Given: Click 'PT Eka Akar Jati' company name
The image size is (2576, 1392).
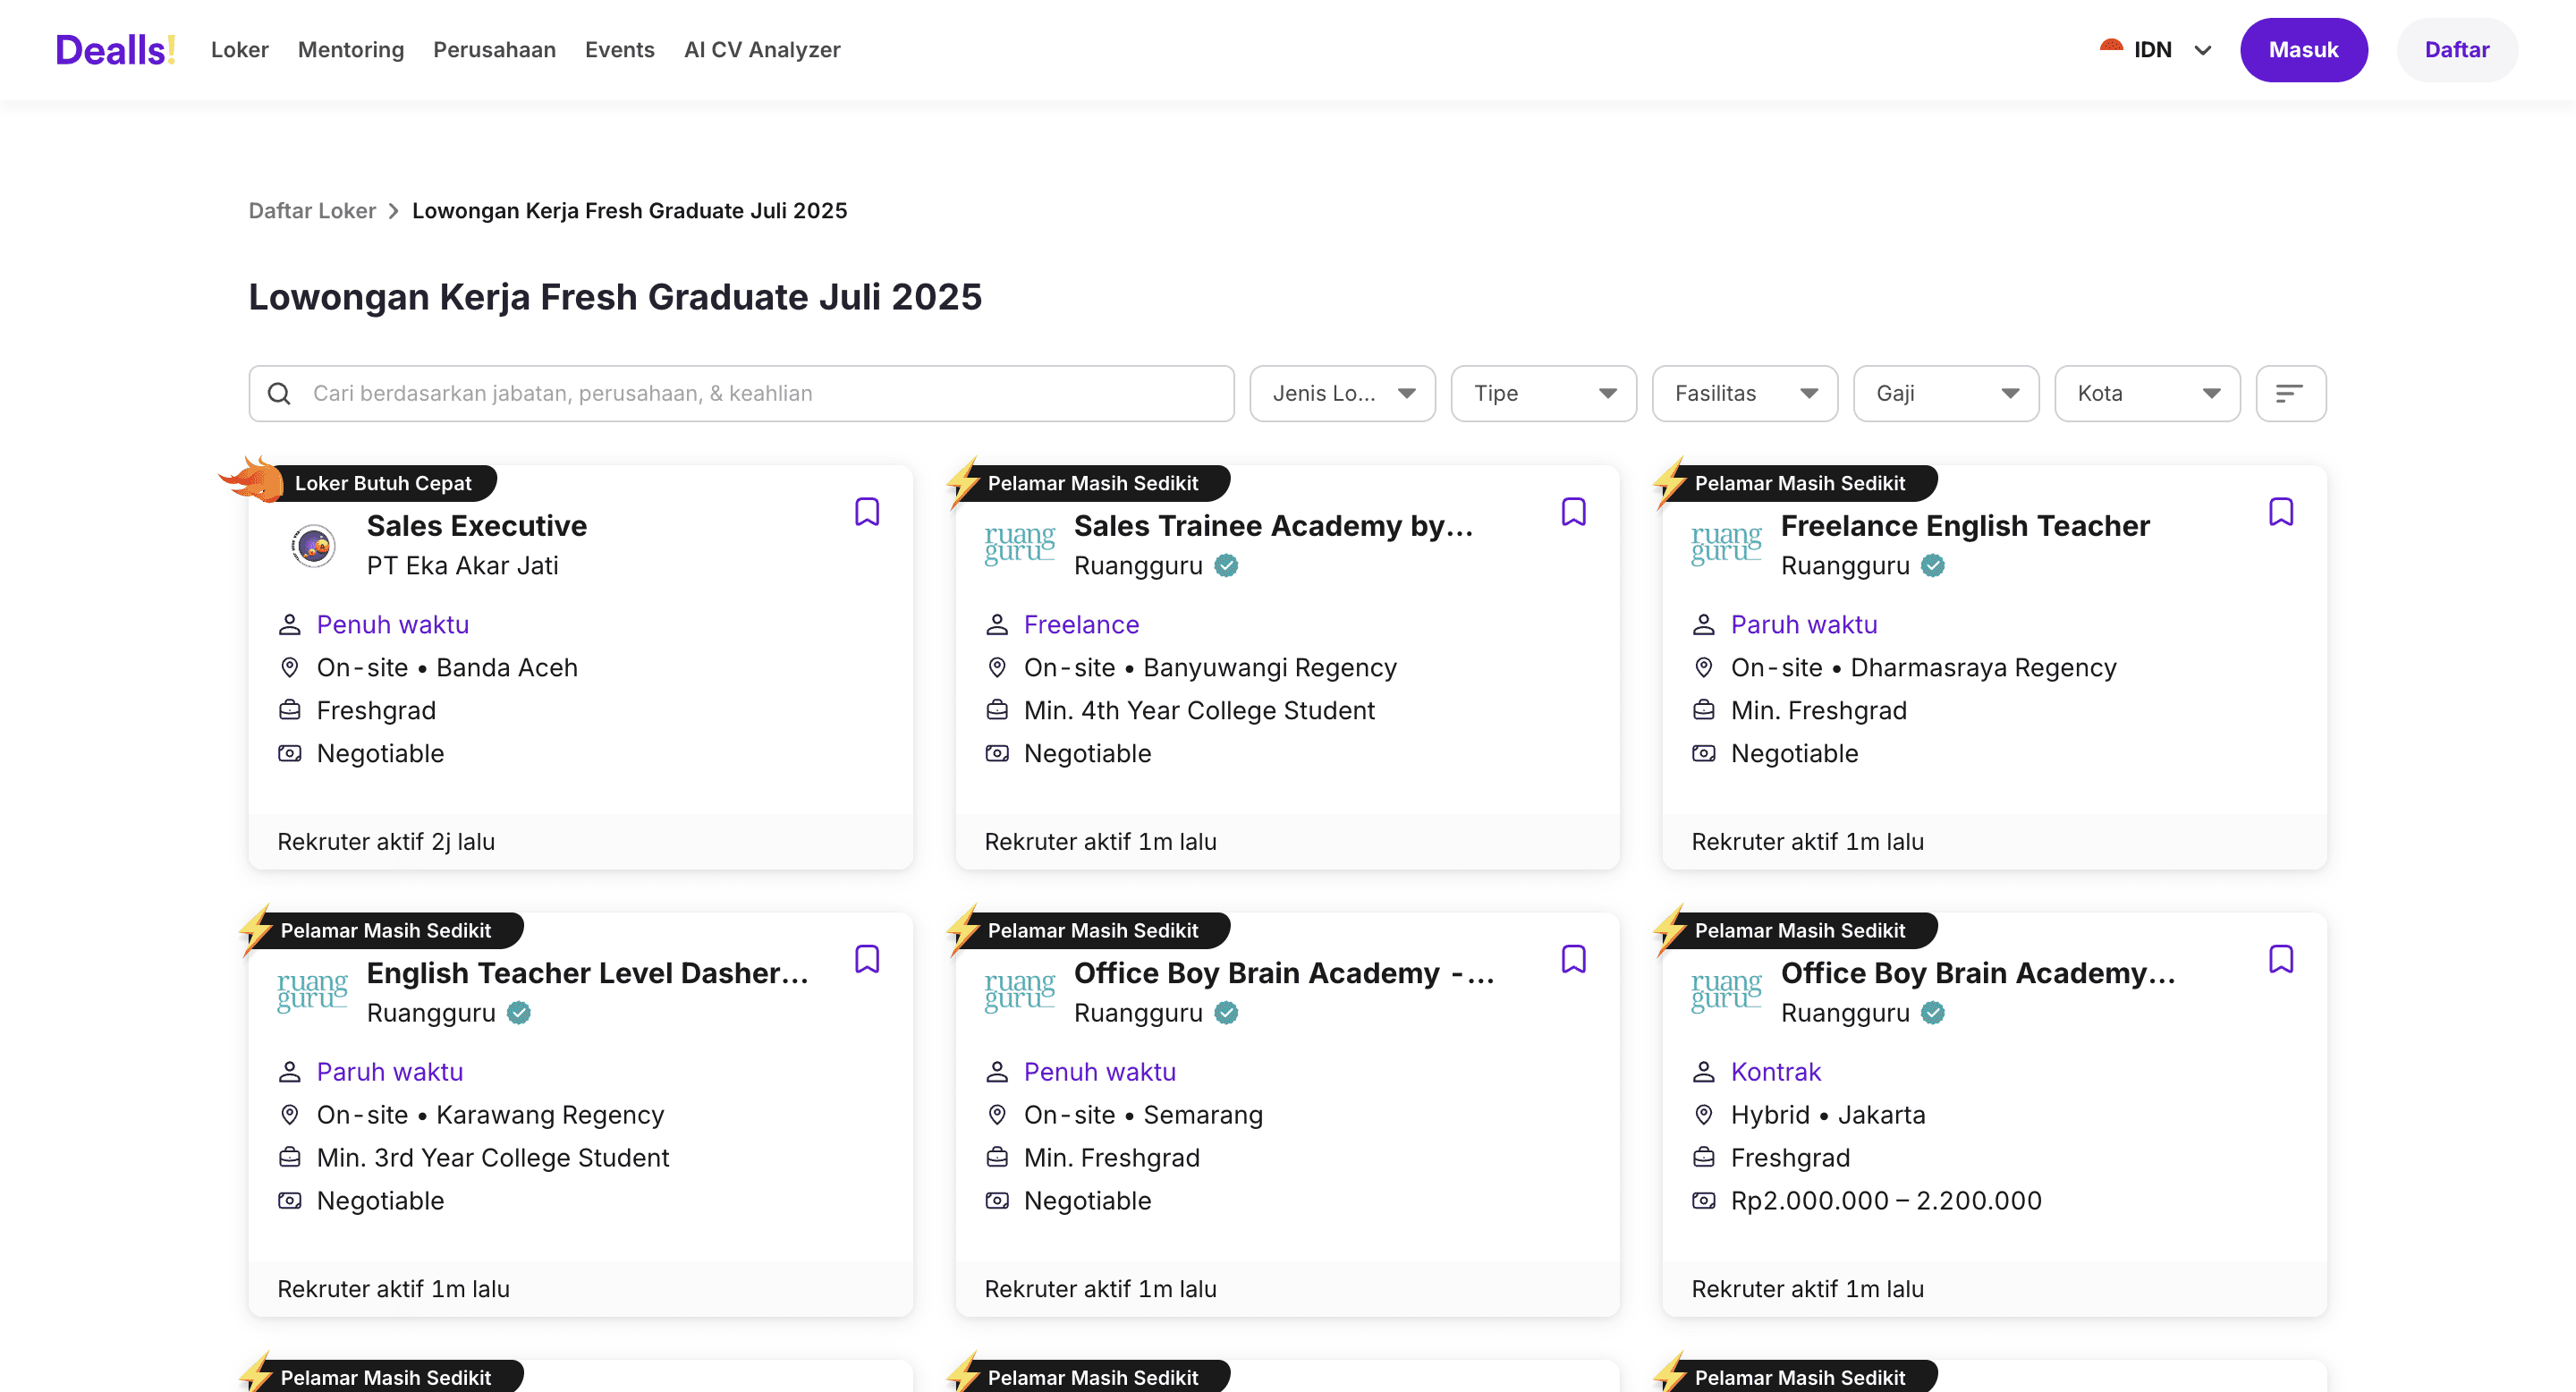Looking at the screenshot, I should (x=462, y=566).
